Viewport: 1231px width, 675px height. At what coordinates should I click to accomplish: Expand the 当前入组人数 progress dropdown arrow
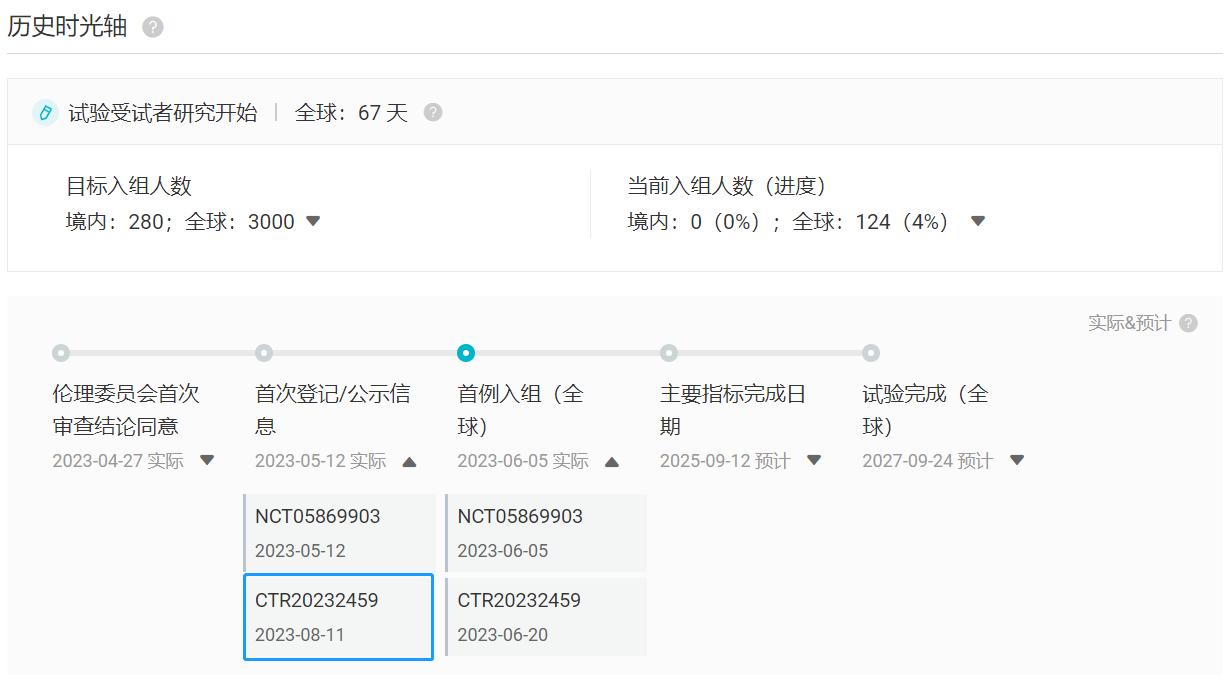tap(978, 221)
